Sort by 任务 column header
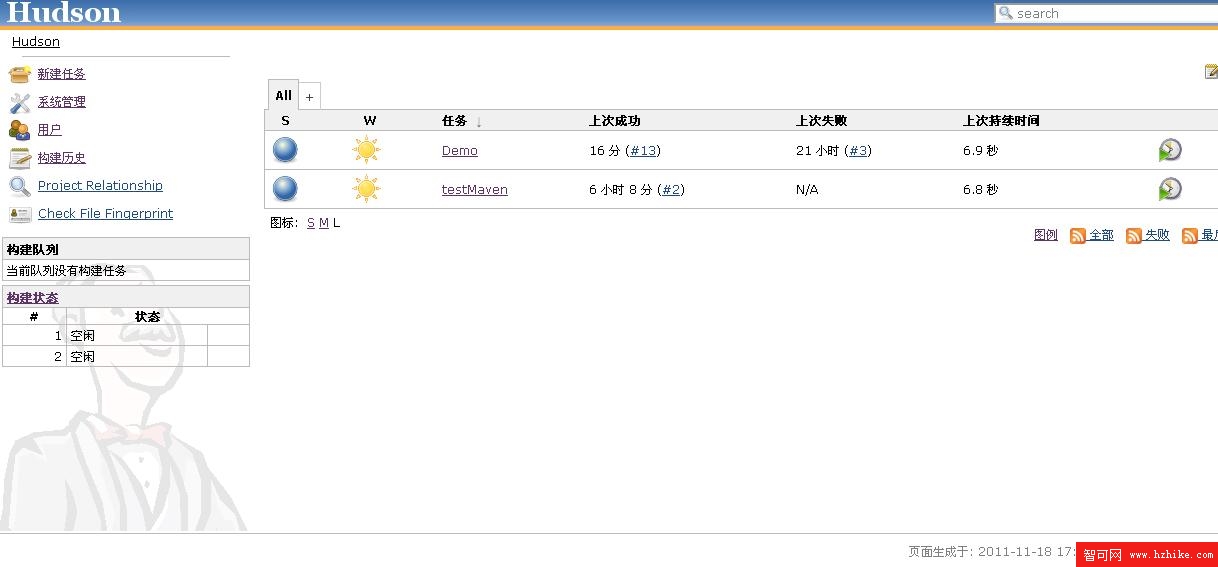Image resolution: width=1218 pixels, height=567 pixels. pyautogui.click(x=455, y=121)
